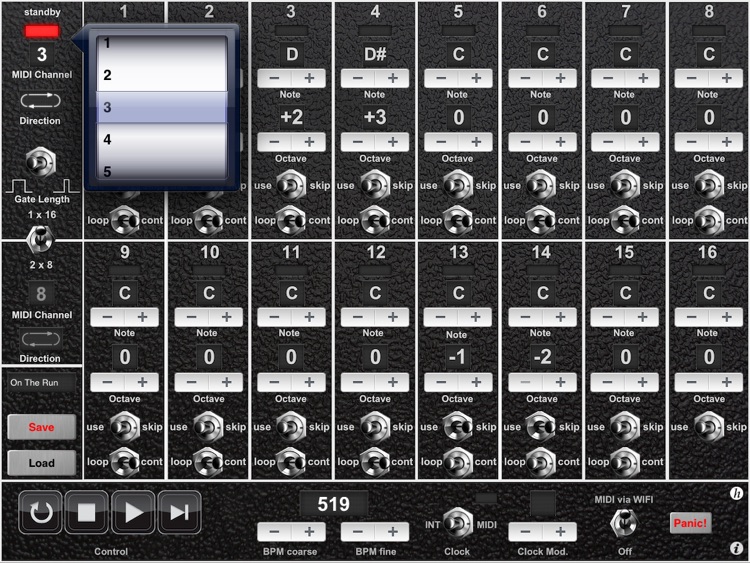The image size is (750, 563).
Task: Select channel 3 in the picker
Action: [x=162, y=107]
